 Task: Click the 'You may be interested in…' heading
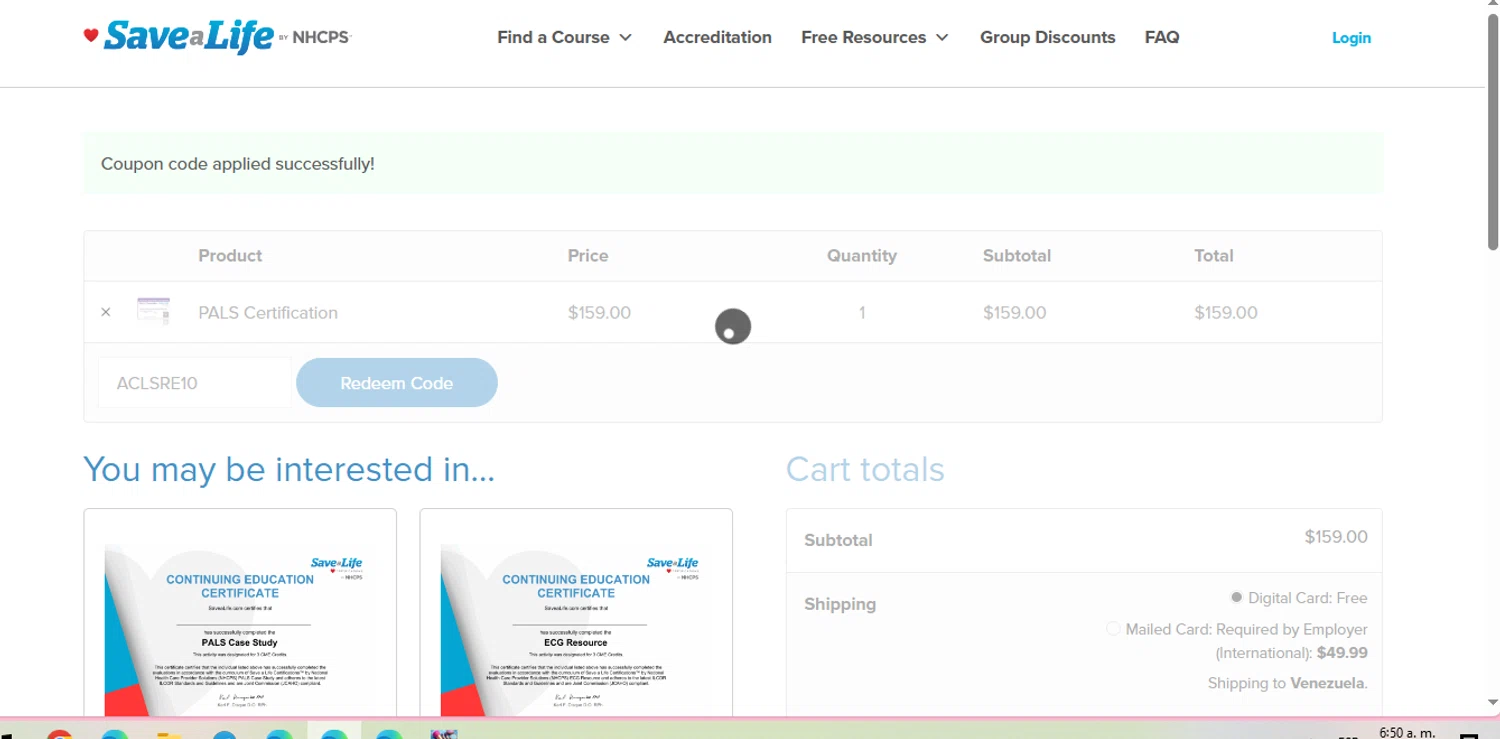point(289,469)
